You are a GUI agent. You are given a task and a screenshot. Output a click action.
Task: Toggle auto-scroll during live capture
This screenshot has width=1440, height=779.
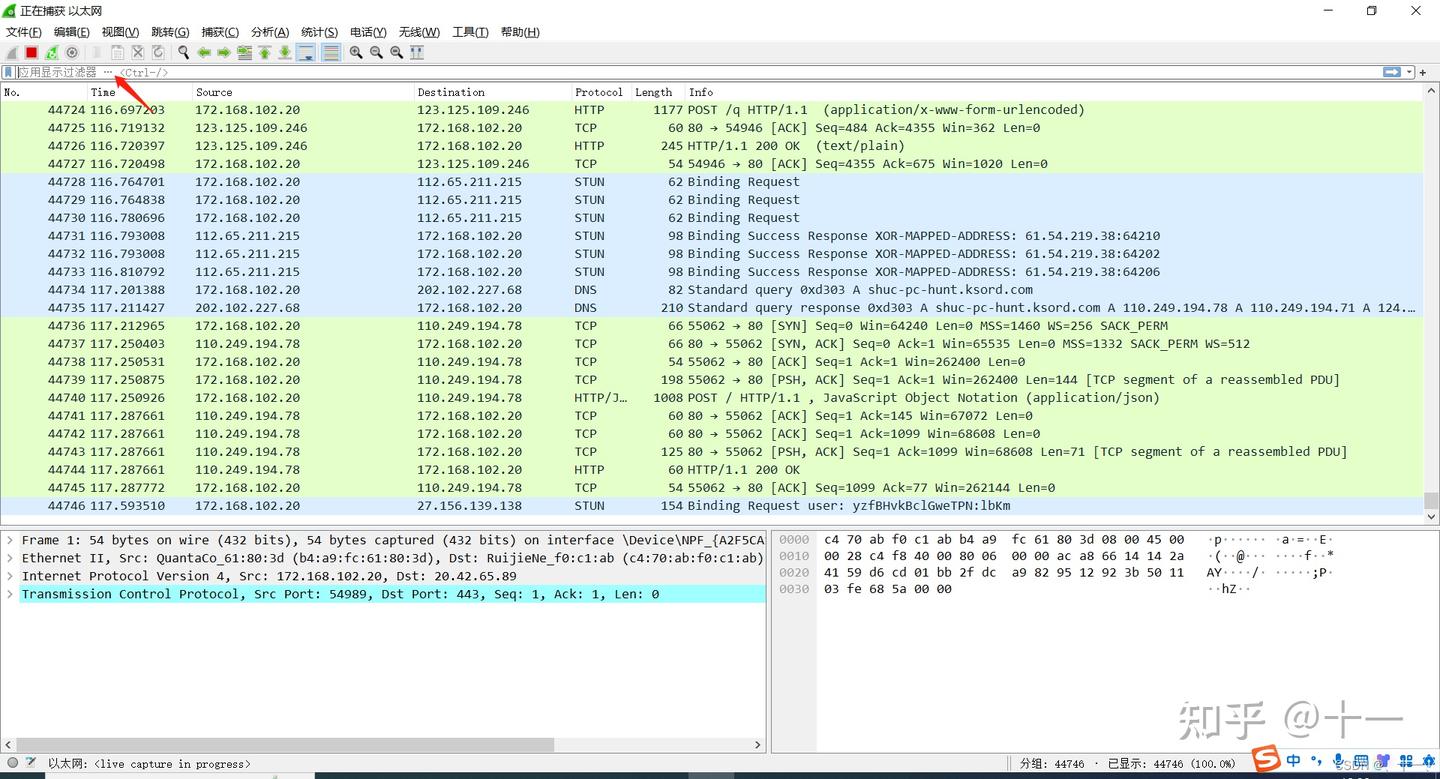click(x=307, y=52)
